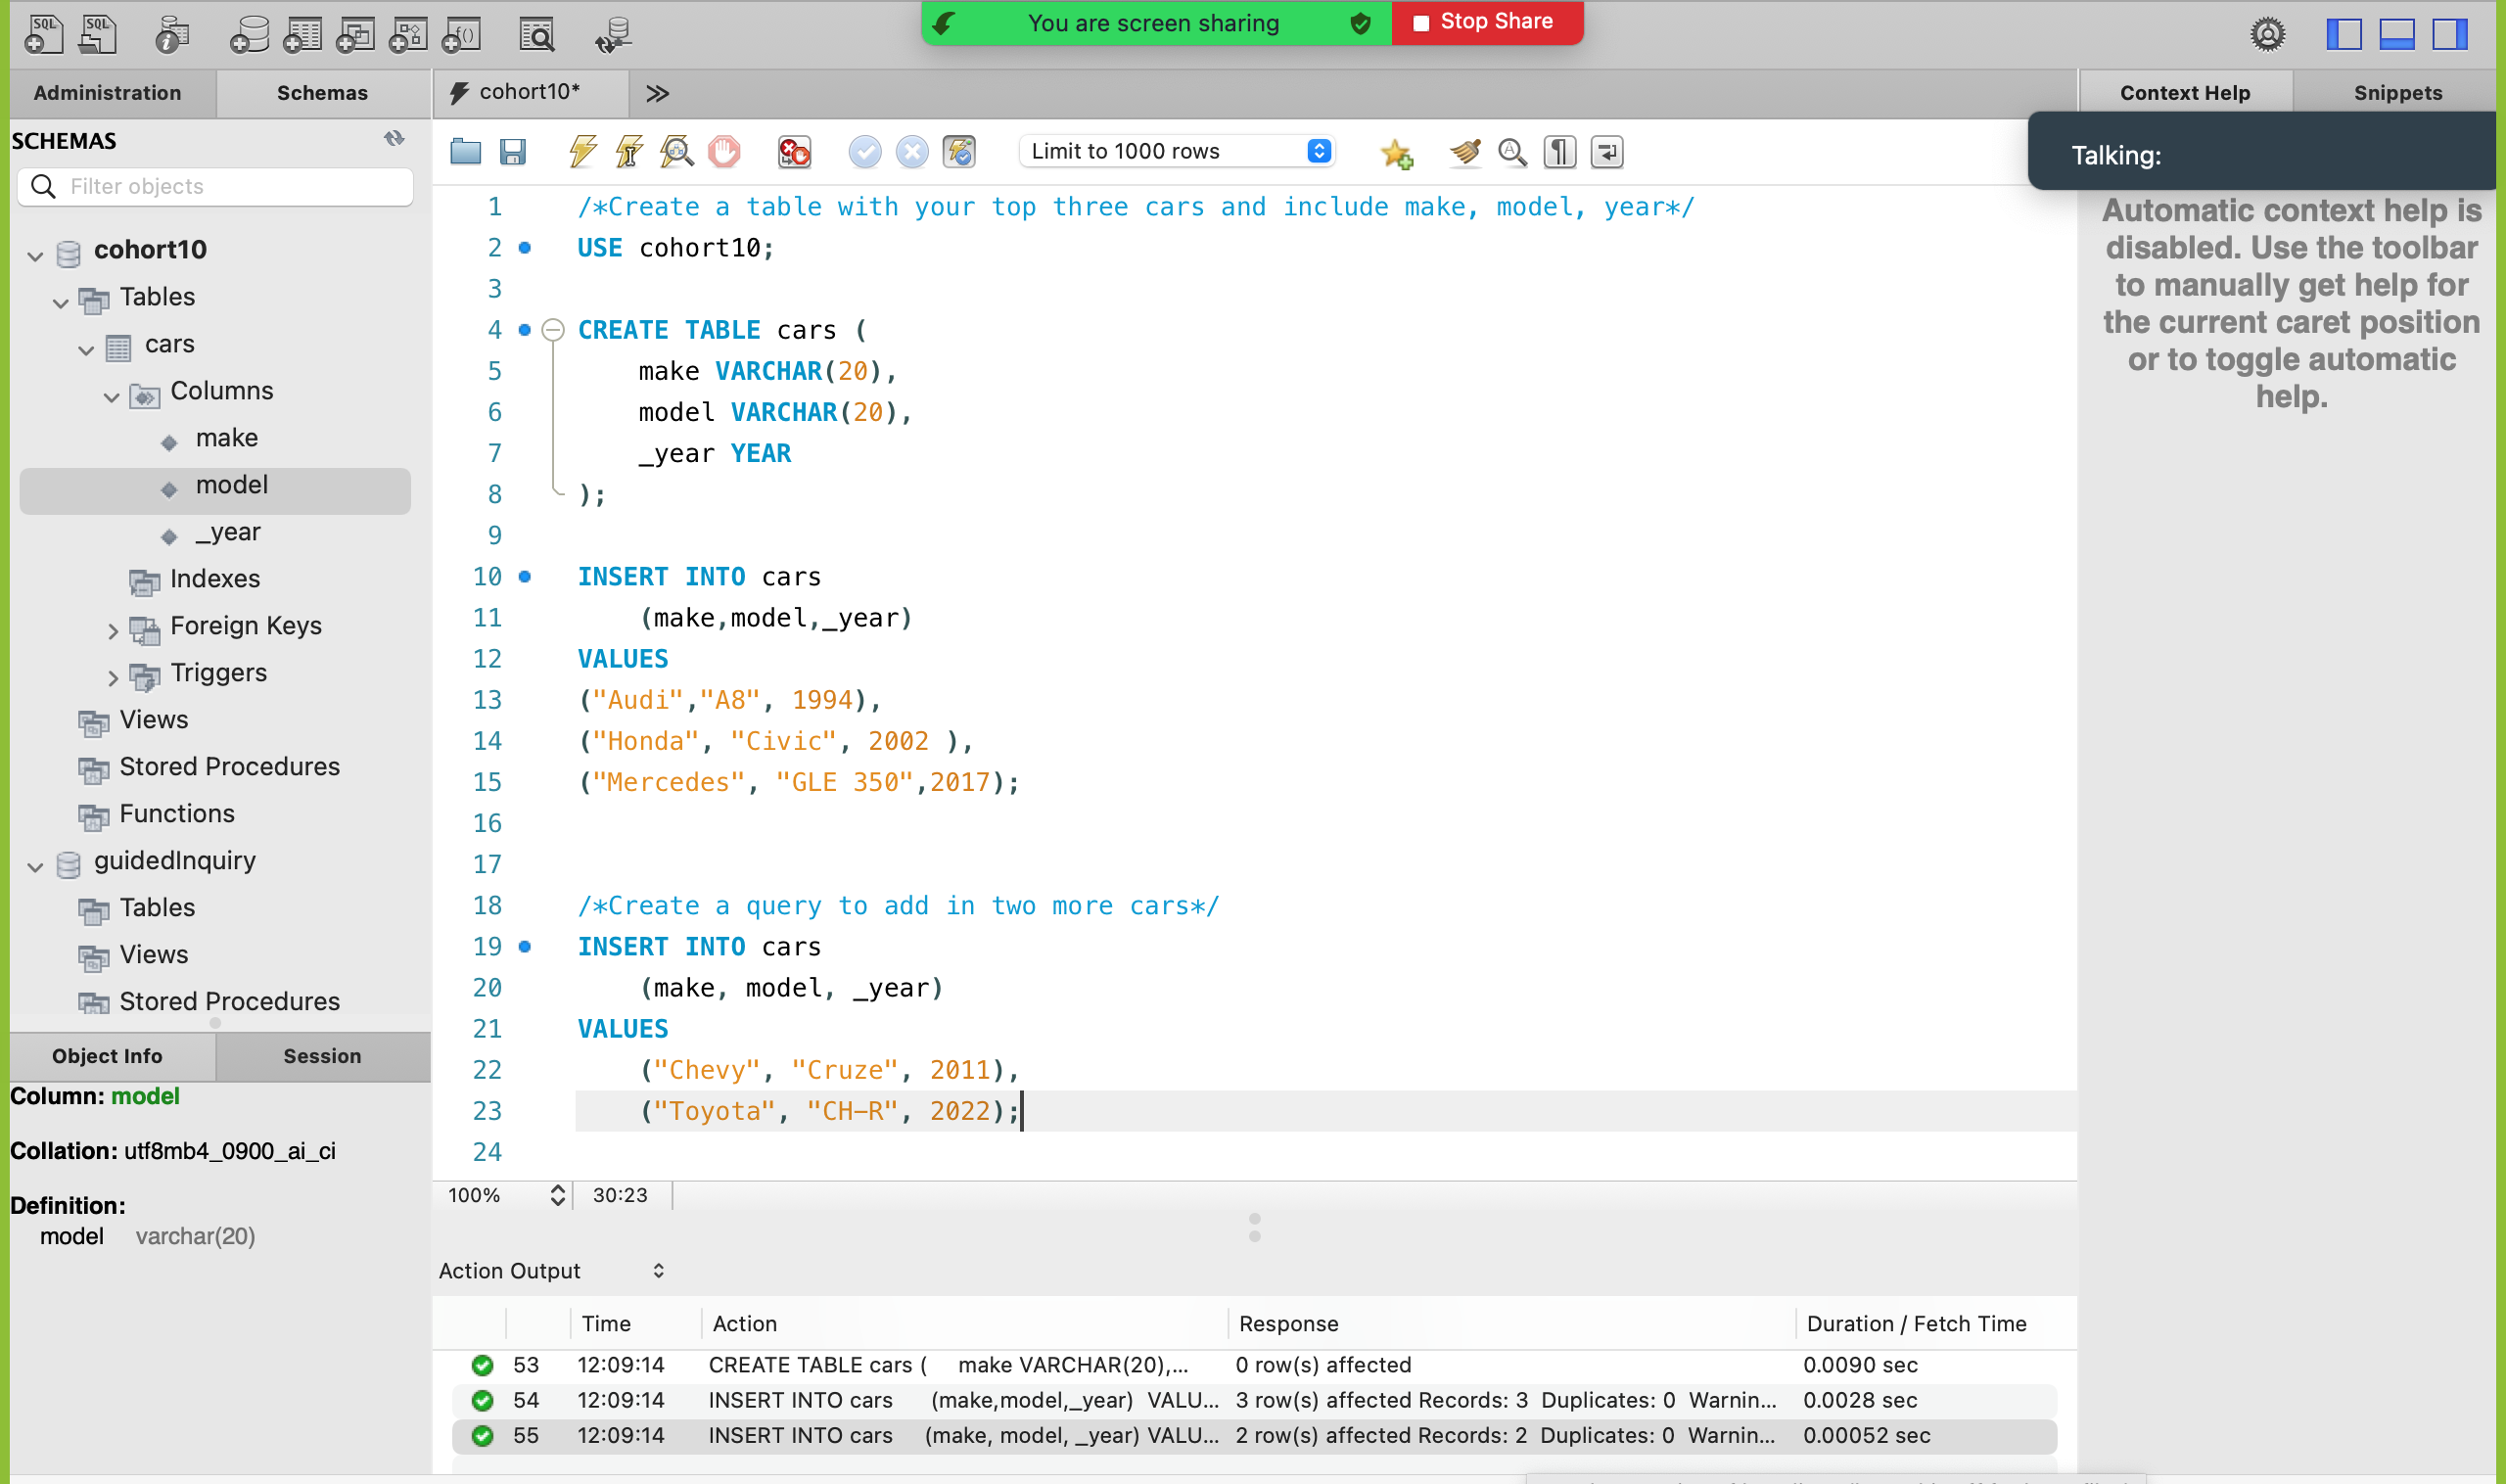Reconnect to DBMS icon
The width and height of the screenshot is (2506, 1484).
613,35
